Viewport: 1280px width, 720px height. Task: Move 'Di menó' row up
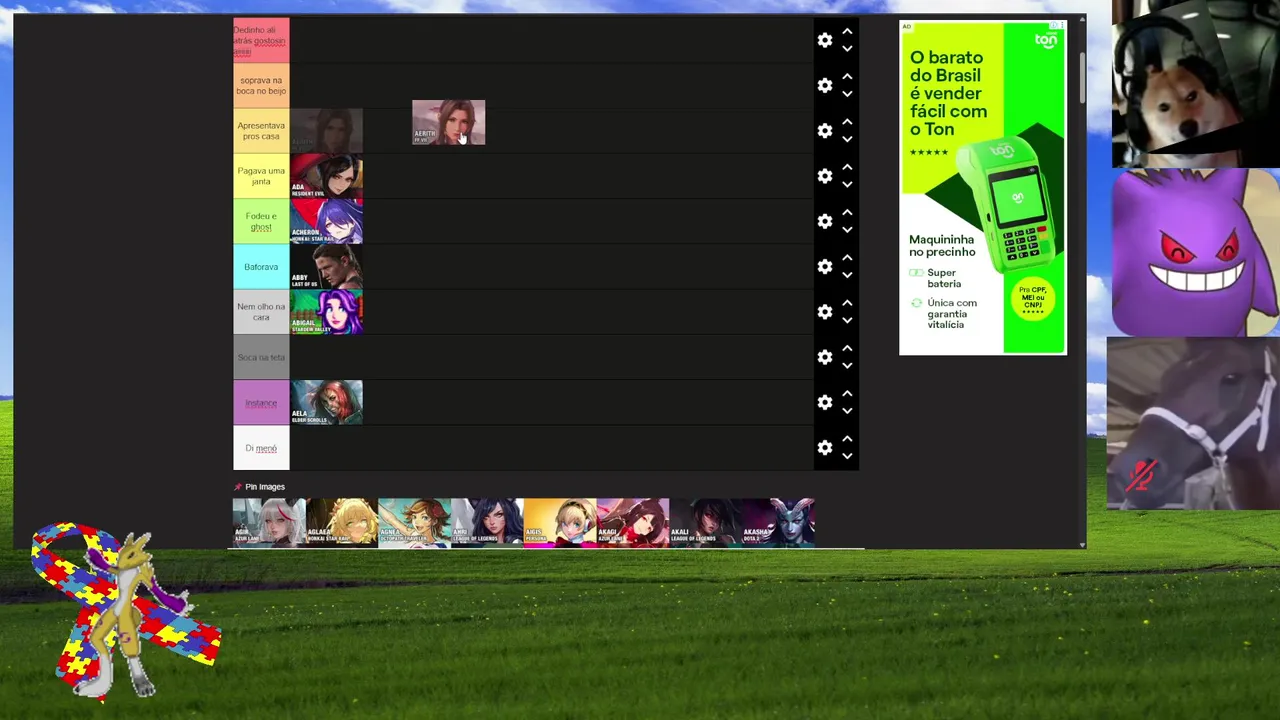click(847, 439)
